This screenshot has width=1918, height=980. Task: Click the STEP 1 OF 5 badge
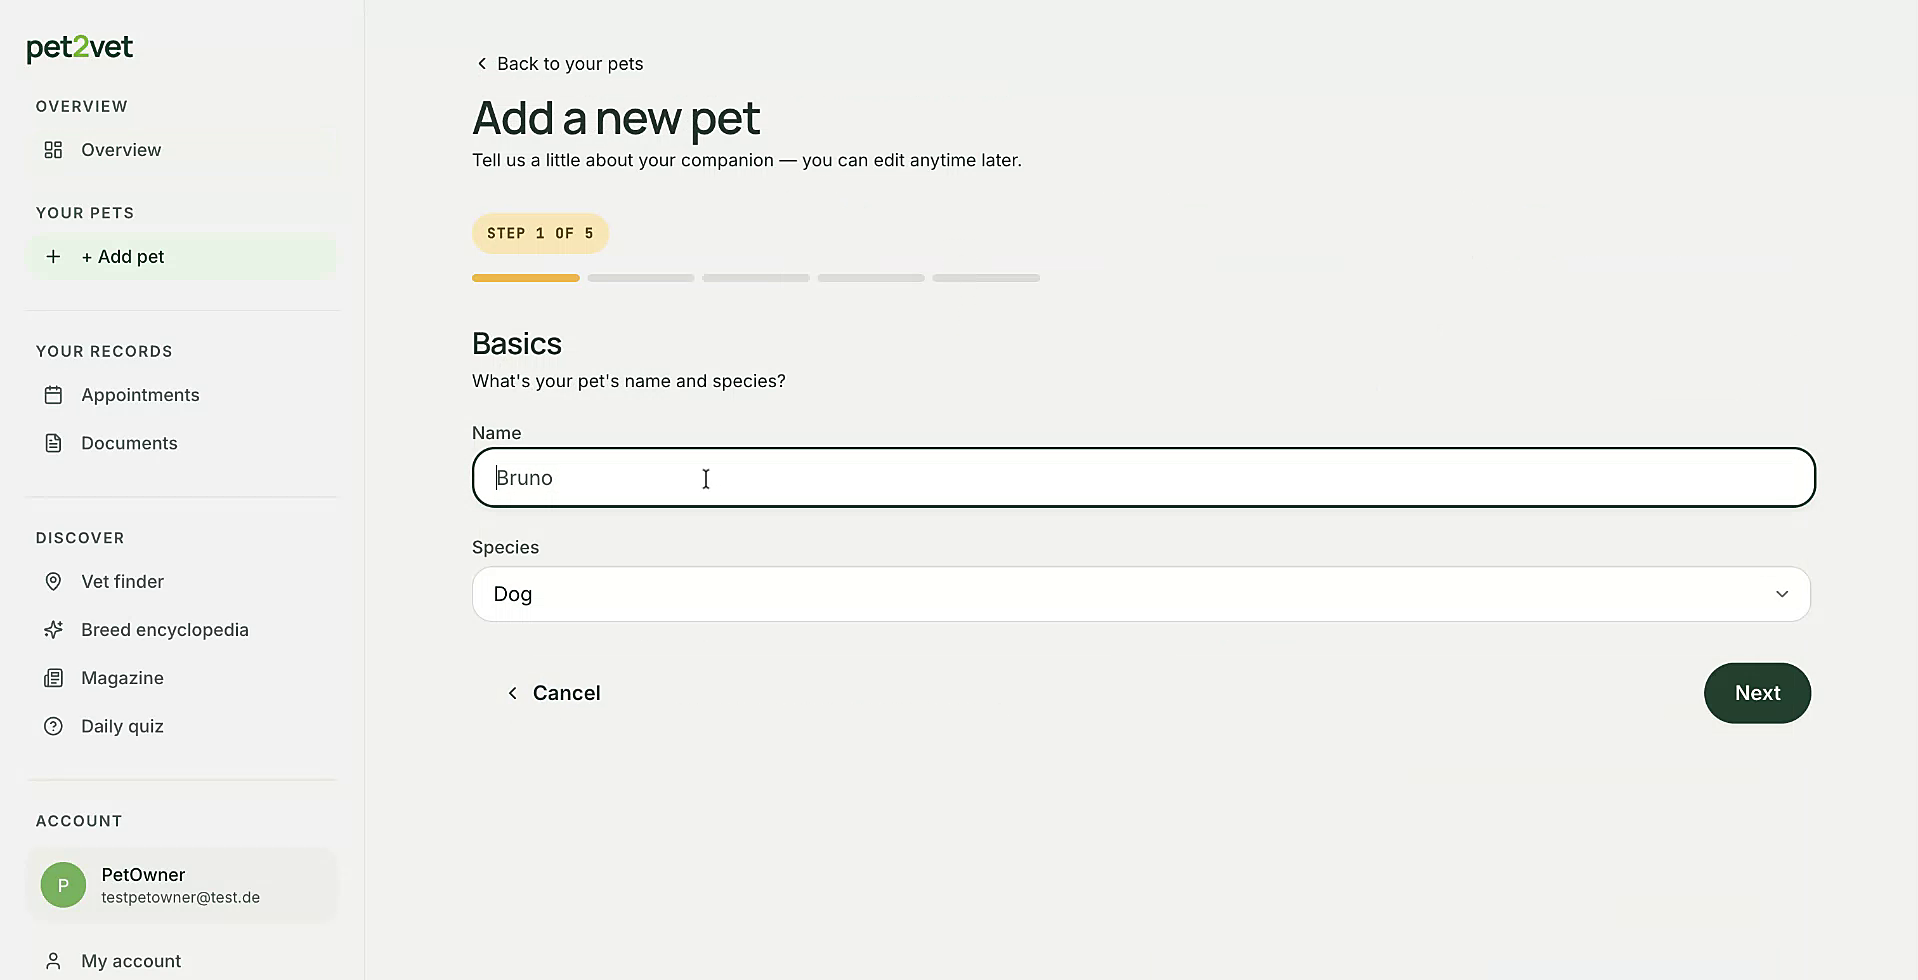540,233
